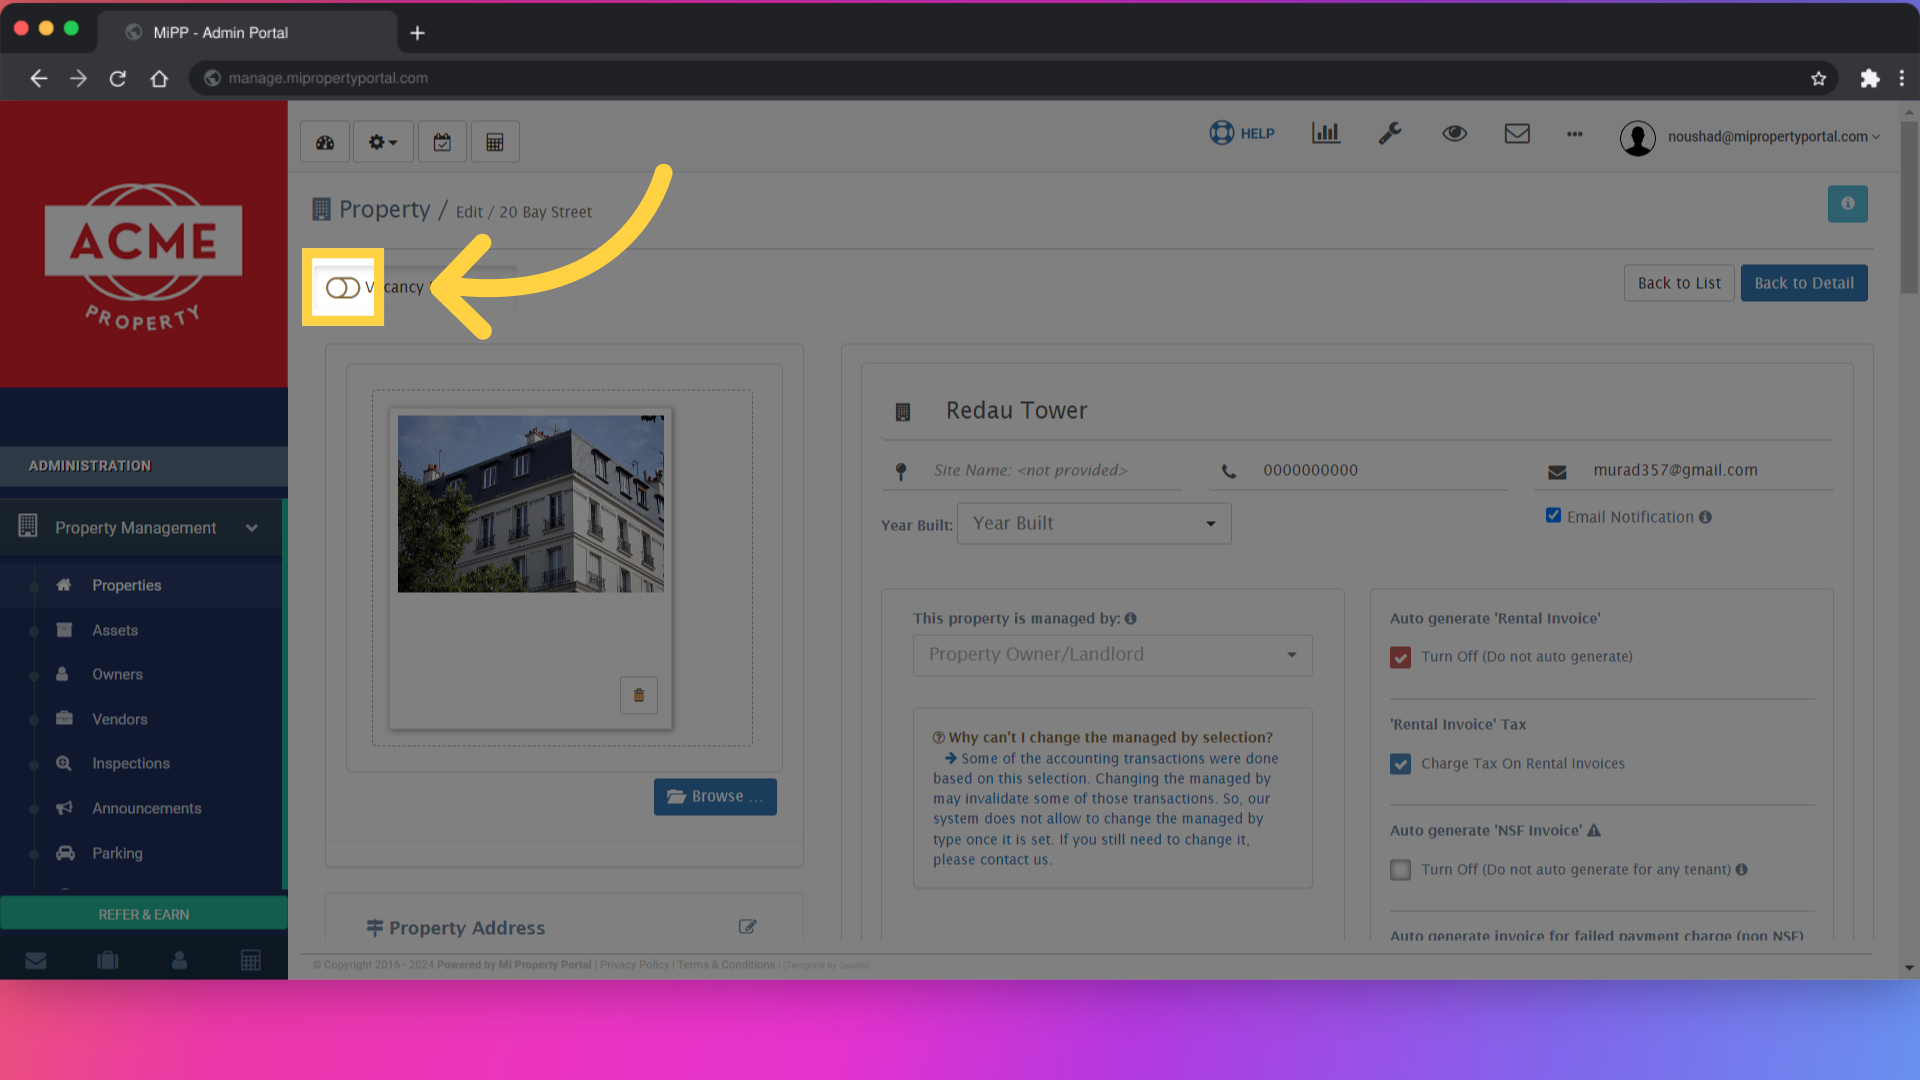Screen dimensions: 1920x1080
Task: Toggle Charge Tax On Rental Invoices
Action: pos(1400,764)
